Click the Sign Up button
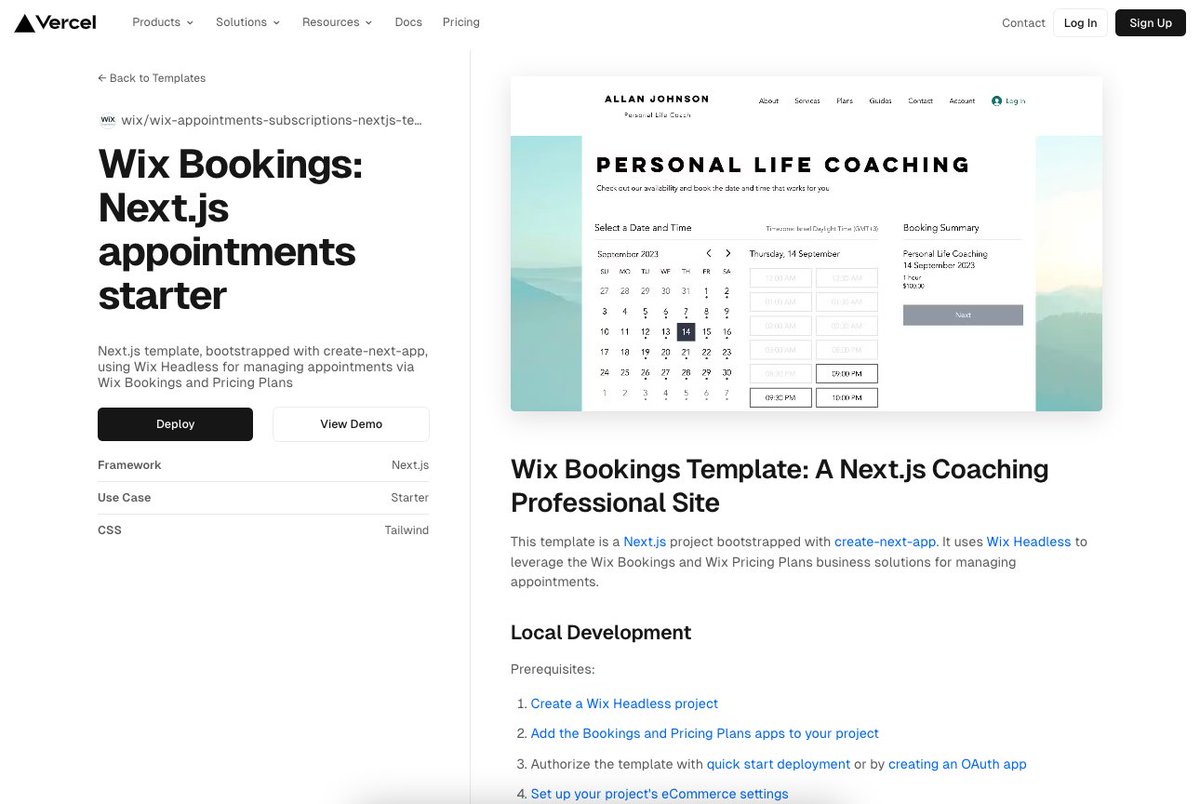 1150,23
